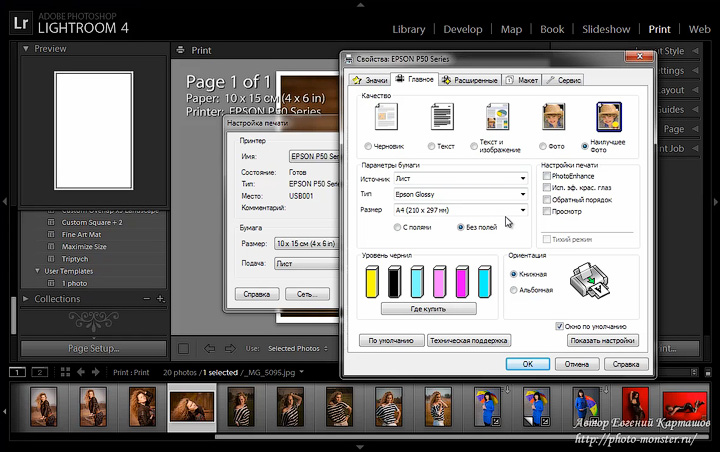The height and width of the screenshot is (452, 720).
Task: Click OK in printer properties
Action: coord(528,364)
